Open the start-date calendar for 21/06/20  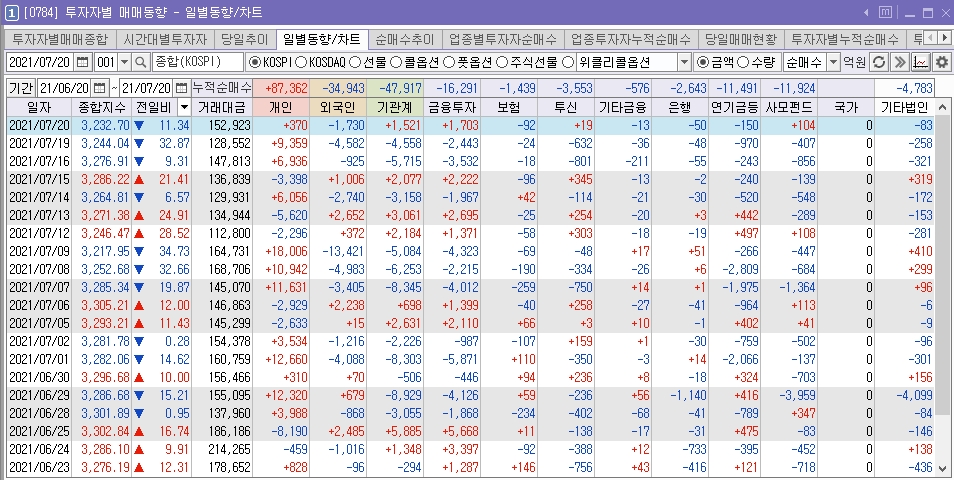click(x=100, y=88)
